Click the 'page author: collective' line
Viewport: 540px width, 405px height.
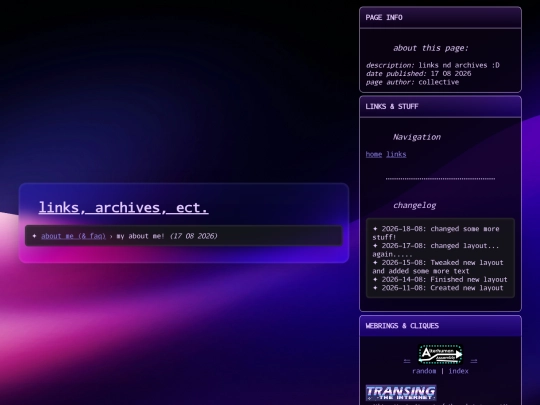coord(412,82)
